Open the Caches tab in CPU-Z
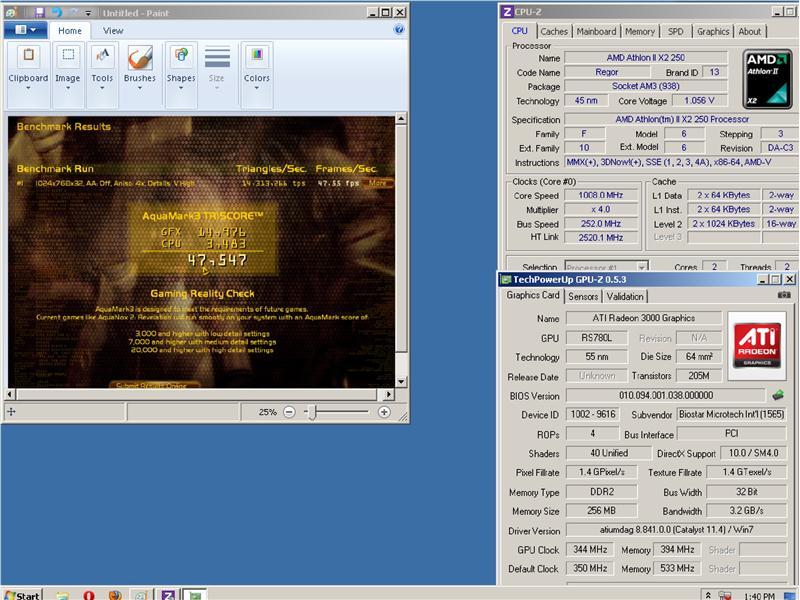This screenshot has width=800, height=600. (554, 32)
